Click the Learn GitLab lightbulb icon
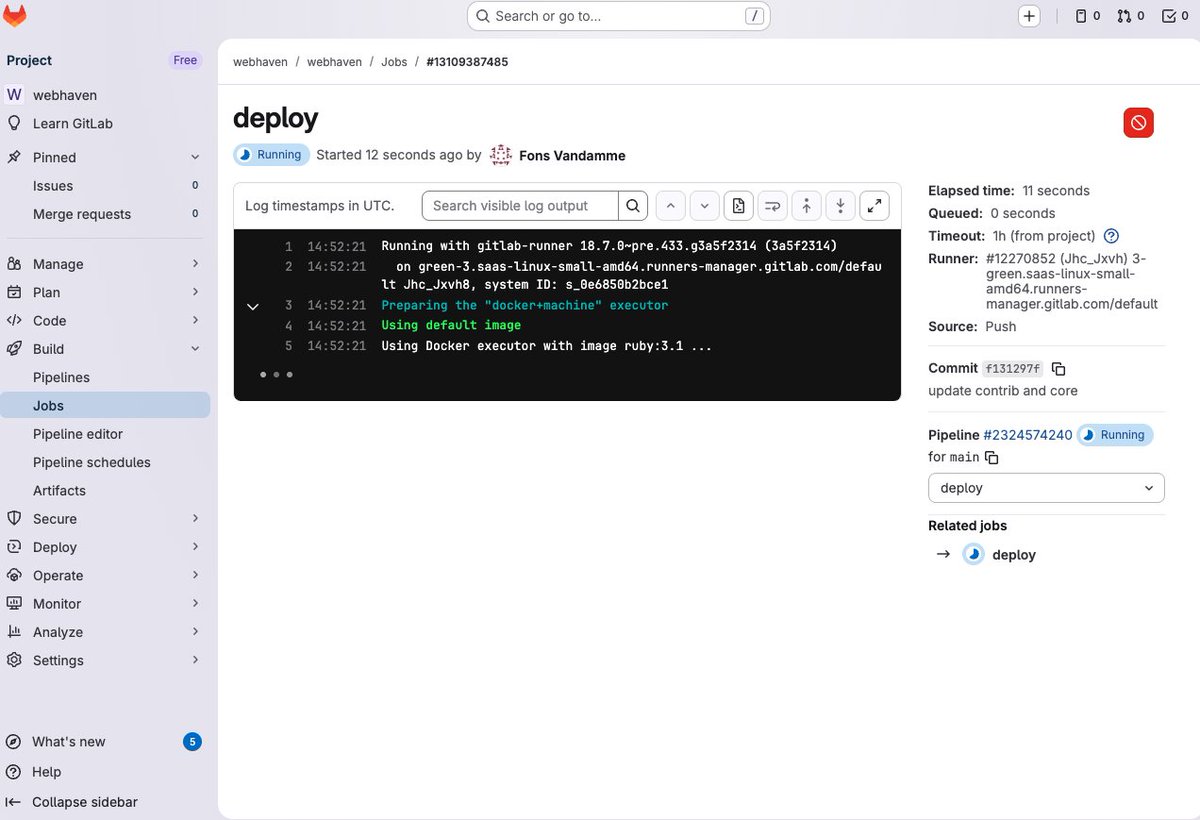Viewport: 1200px width, 820px height. click(x=14, y=123)
